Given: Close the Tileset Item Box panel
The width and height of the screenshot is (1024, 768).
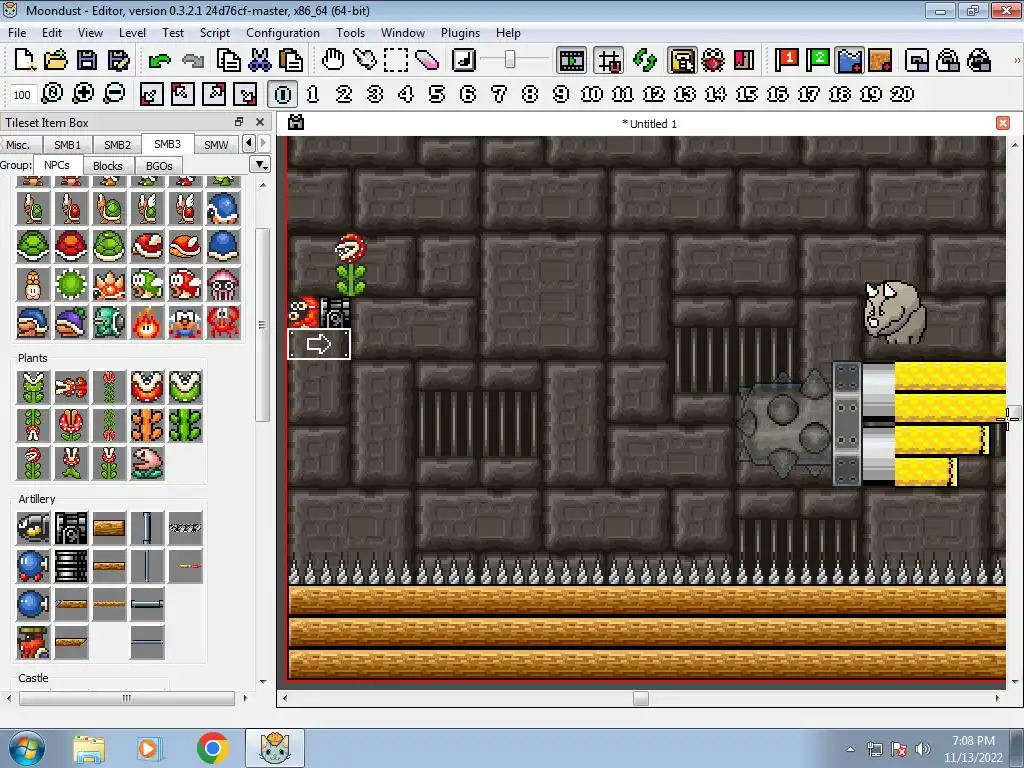Looking at the screenshot, I should (x=260, y=122).
